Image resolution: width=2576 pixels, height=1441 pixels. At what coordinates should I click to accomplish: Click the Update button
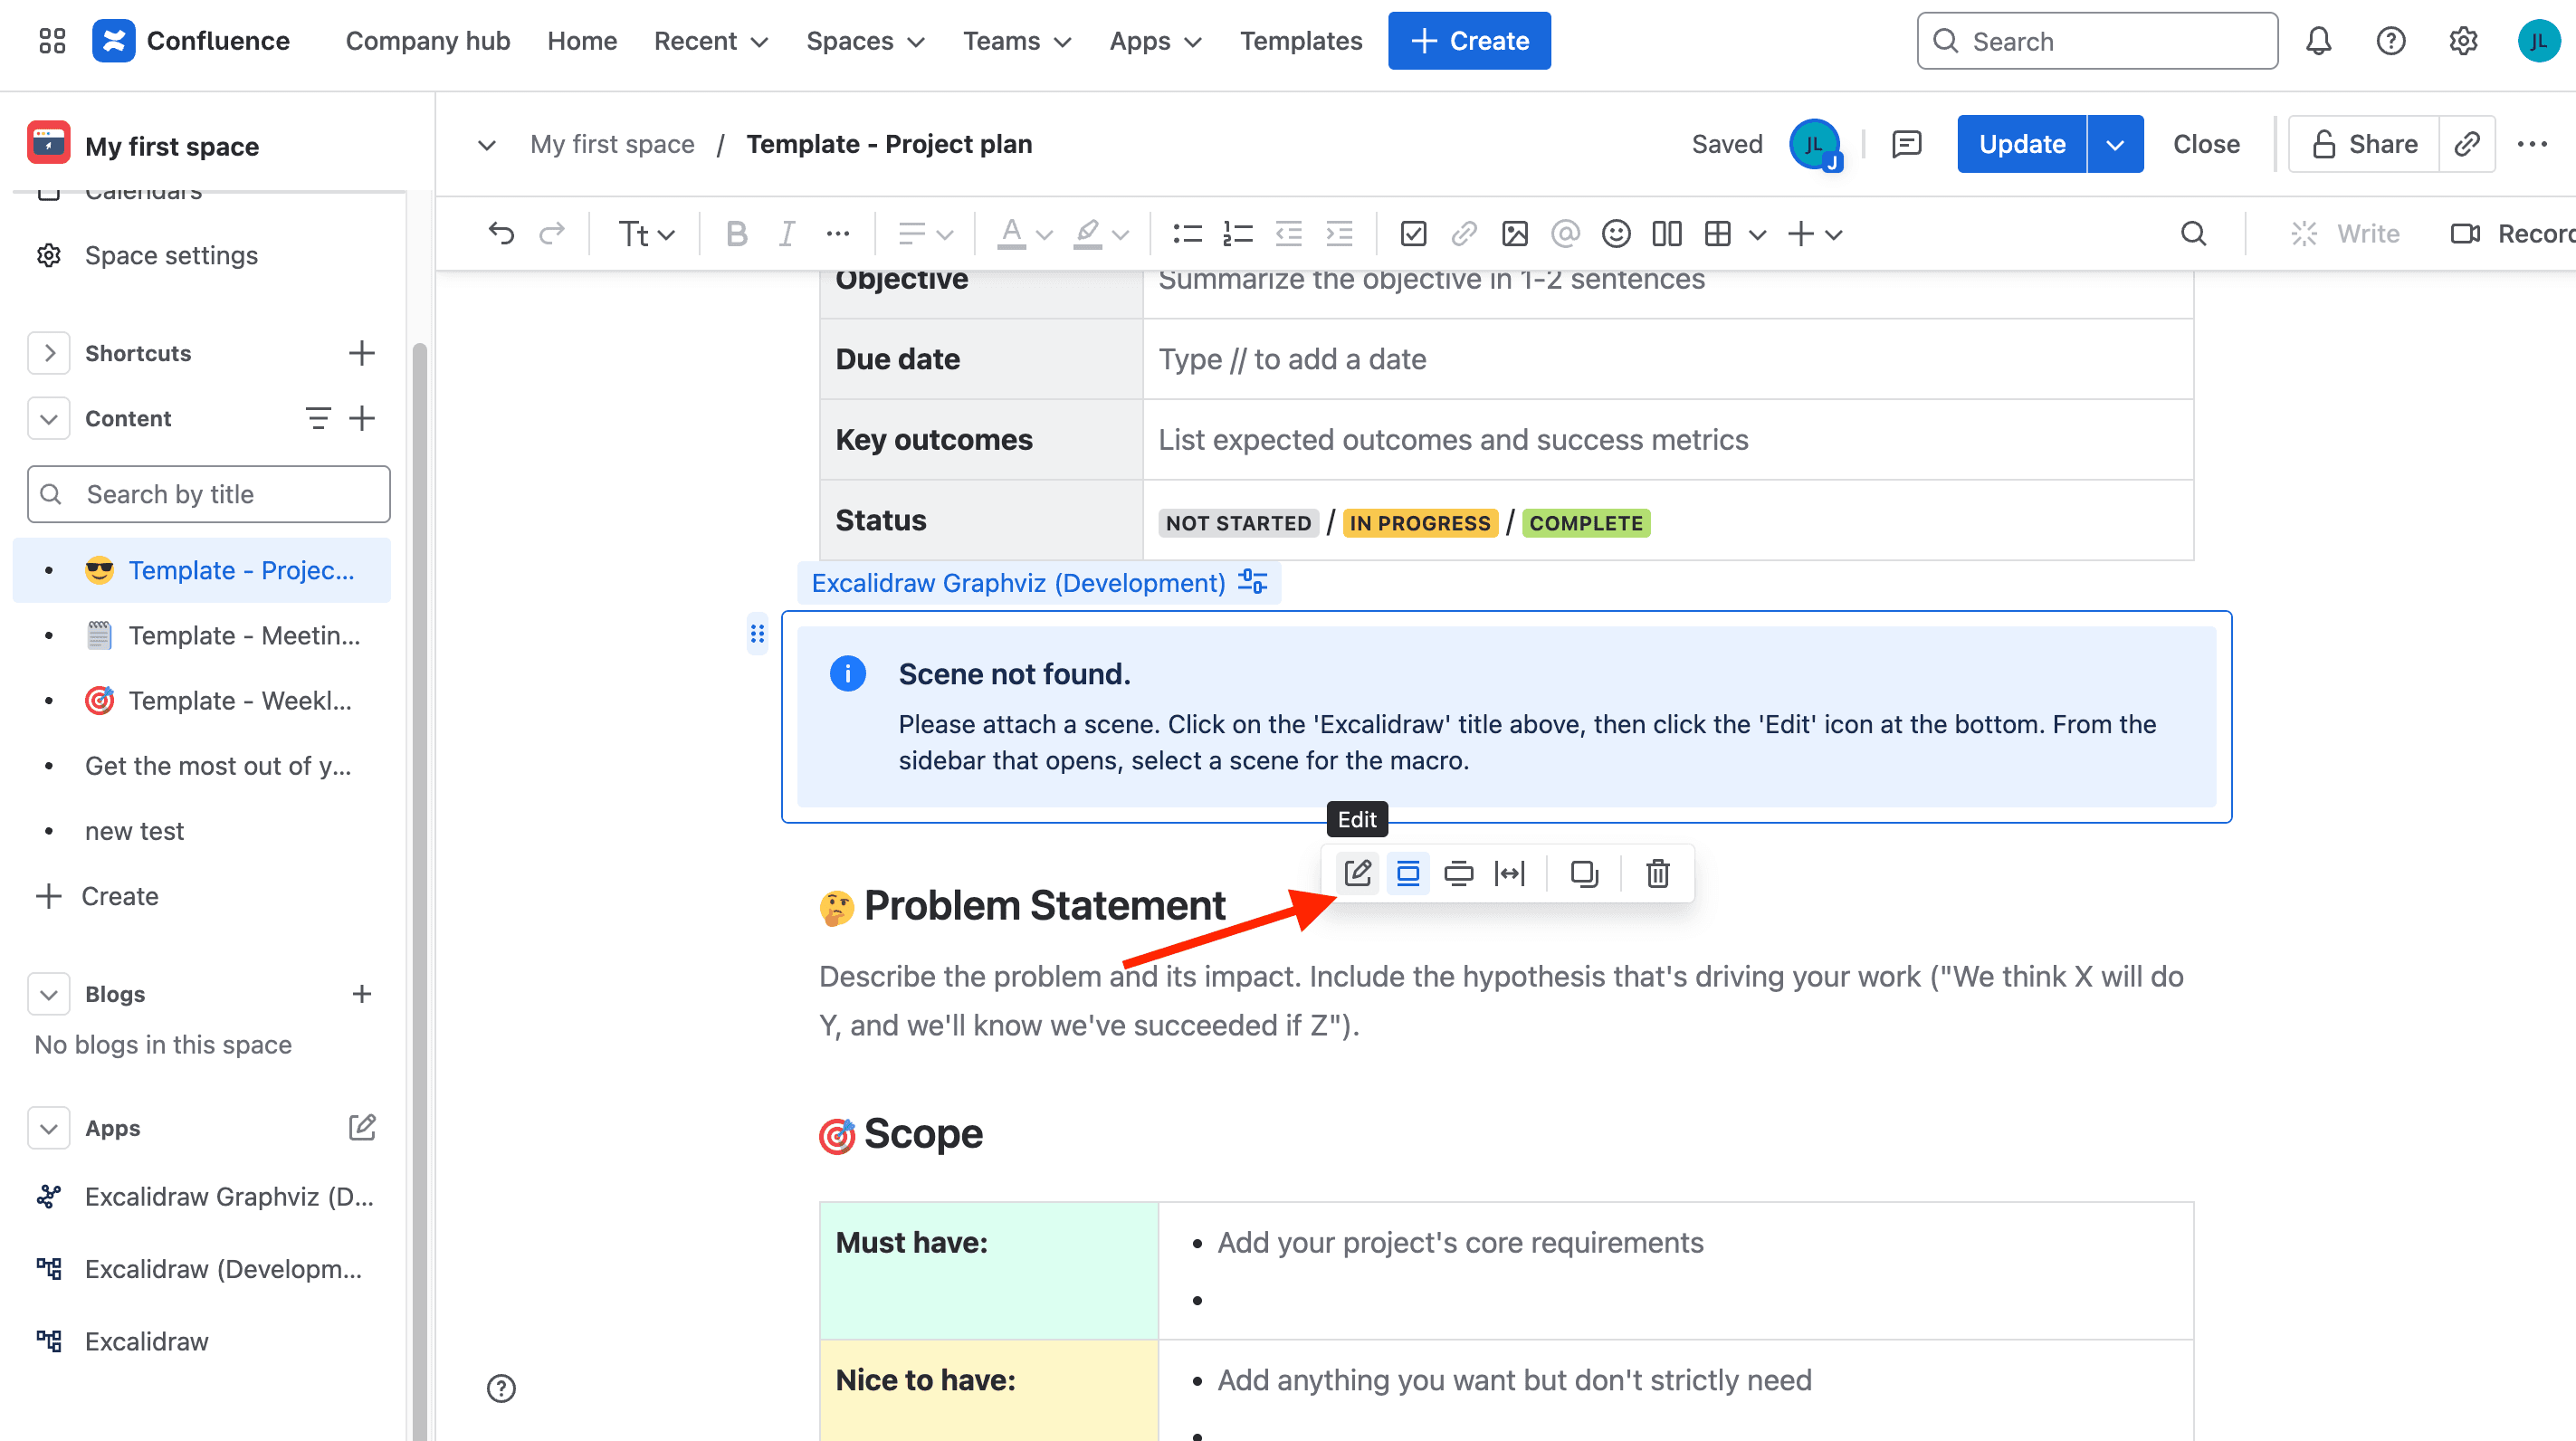[x=2021, y=144]
